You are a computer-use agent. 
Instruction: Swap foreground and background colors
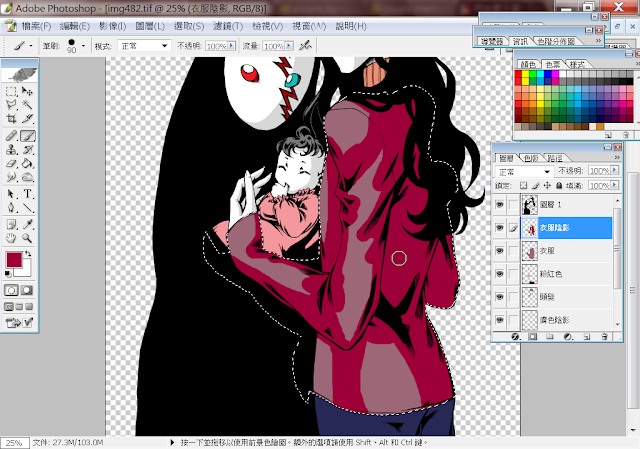[28, 253]
